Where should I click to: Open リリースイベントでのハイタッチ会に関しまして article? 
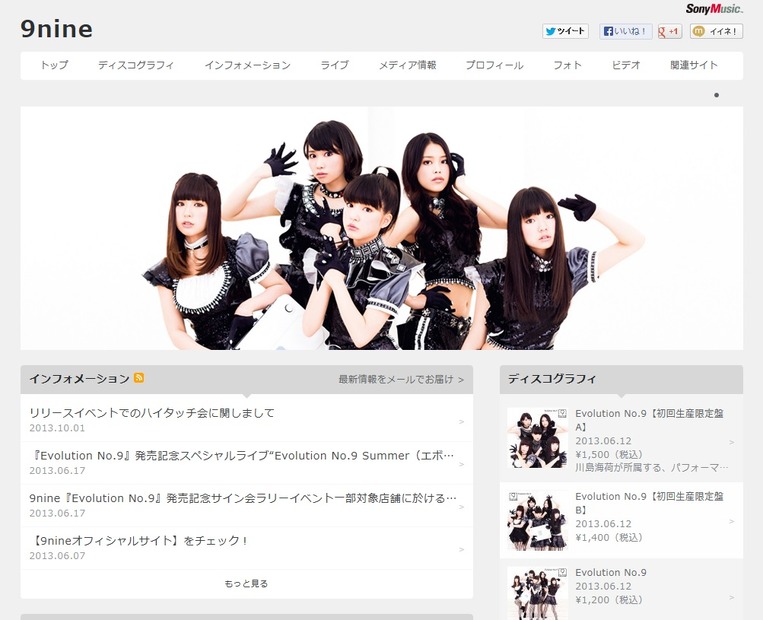pos(152,413)
